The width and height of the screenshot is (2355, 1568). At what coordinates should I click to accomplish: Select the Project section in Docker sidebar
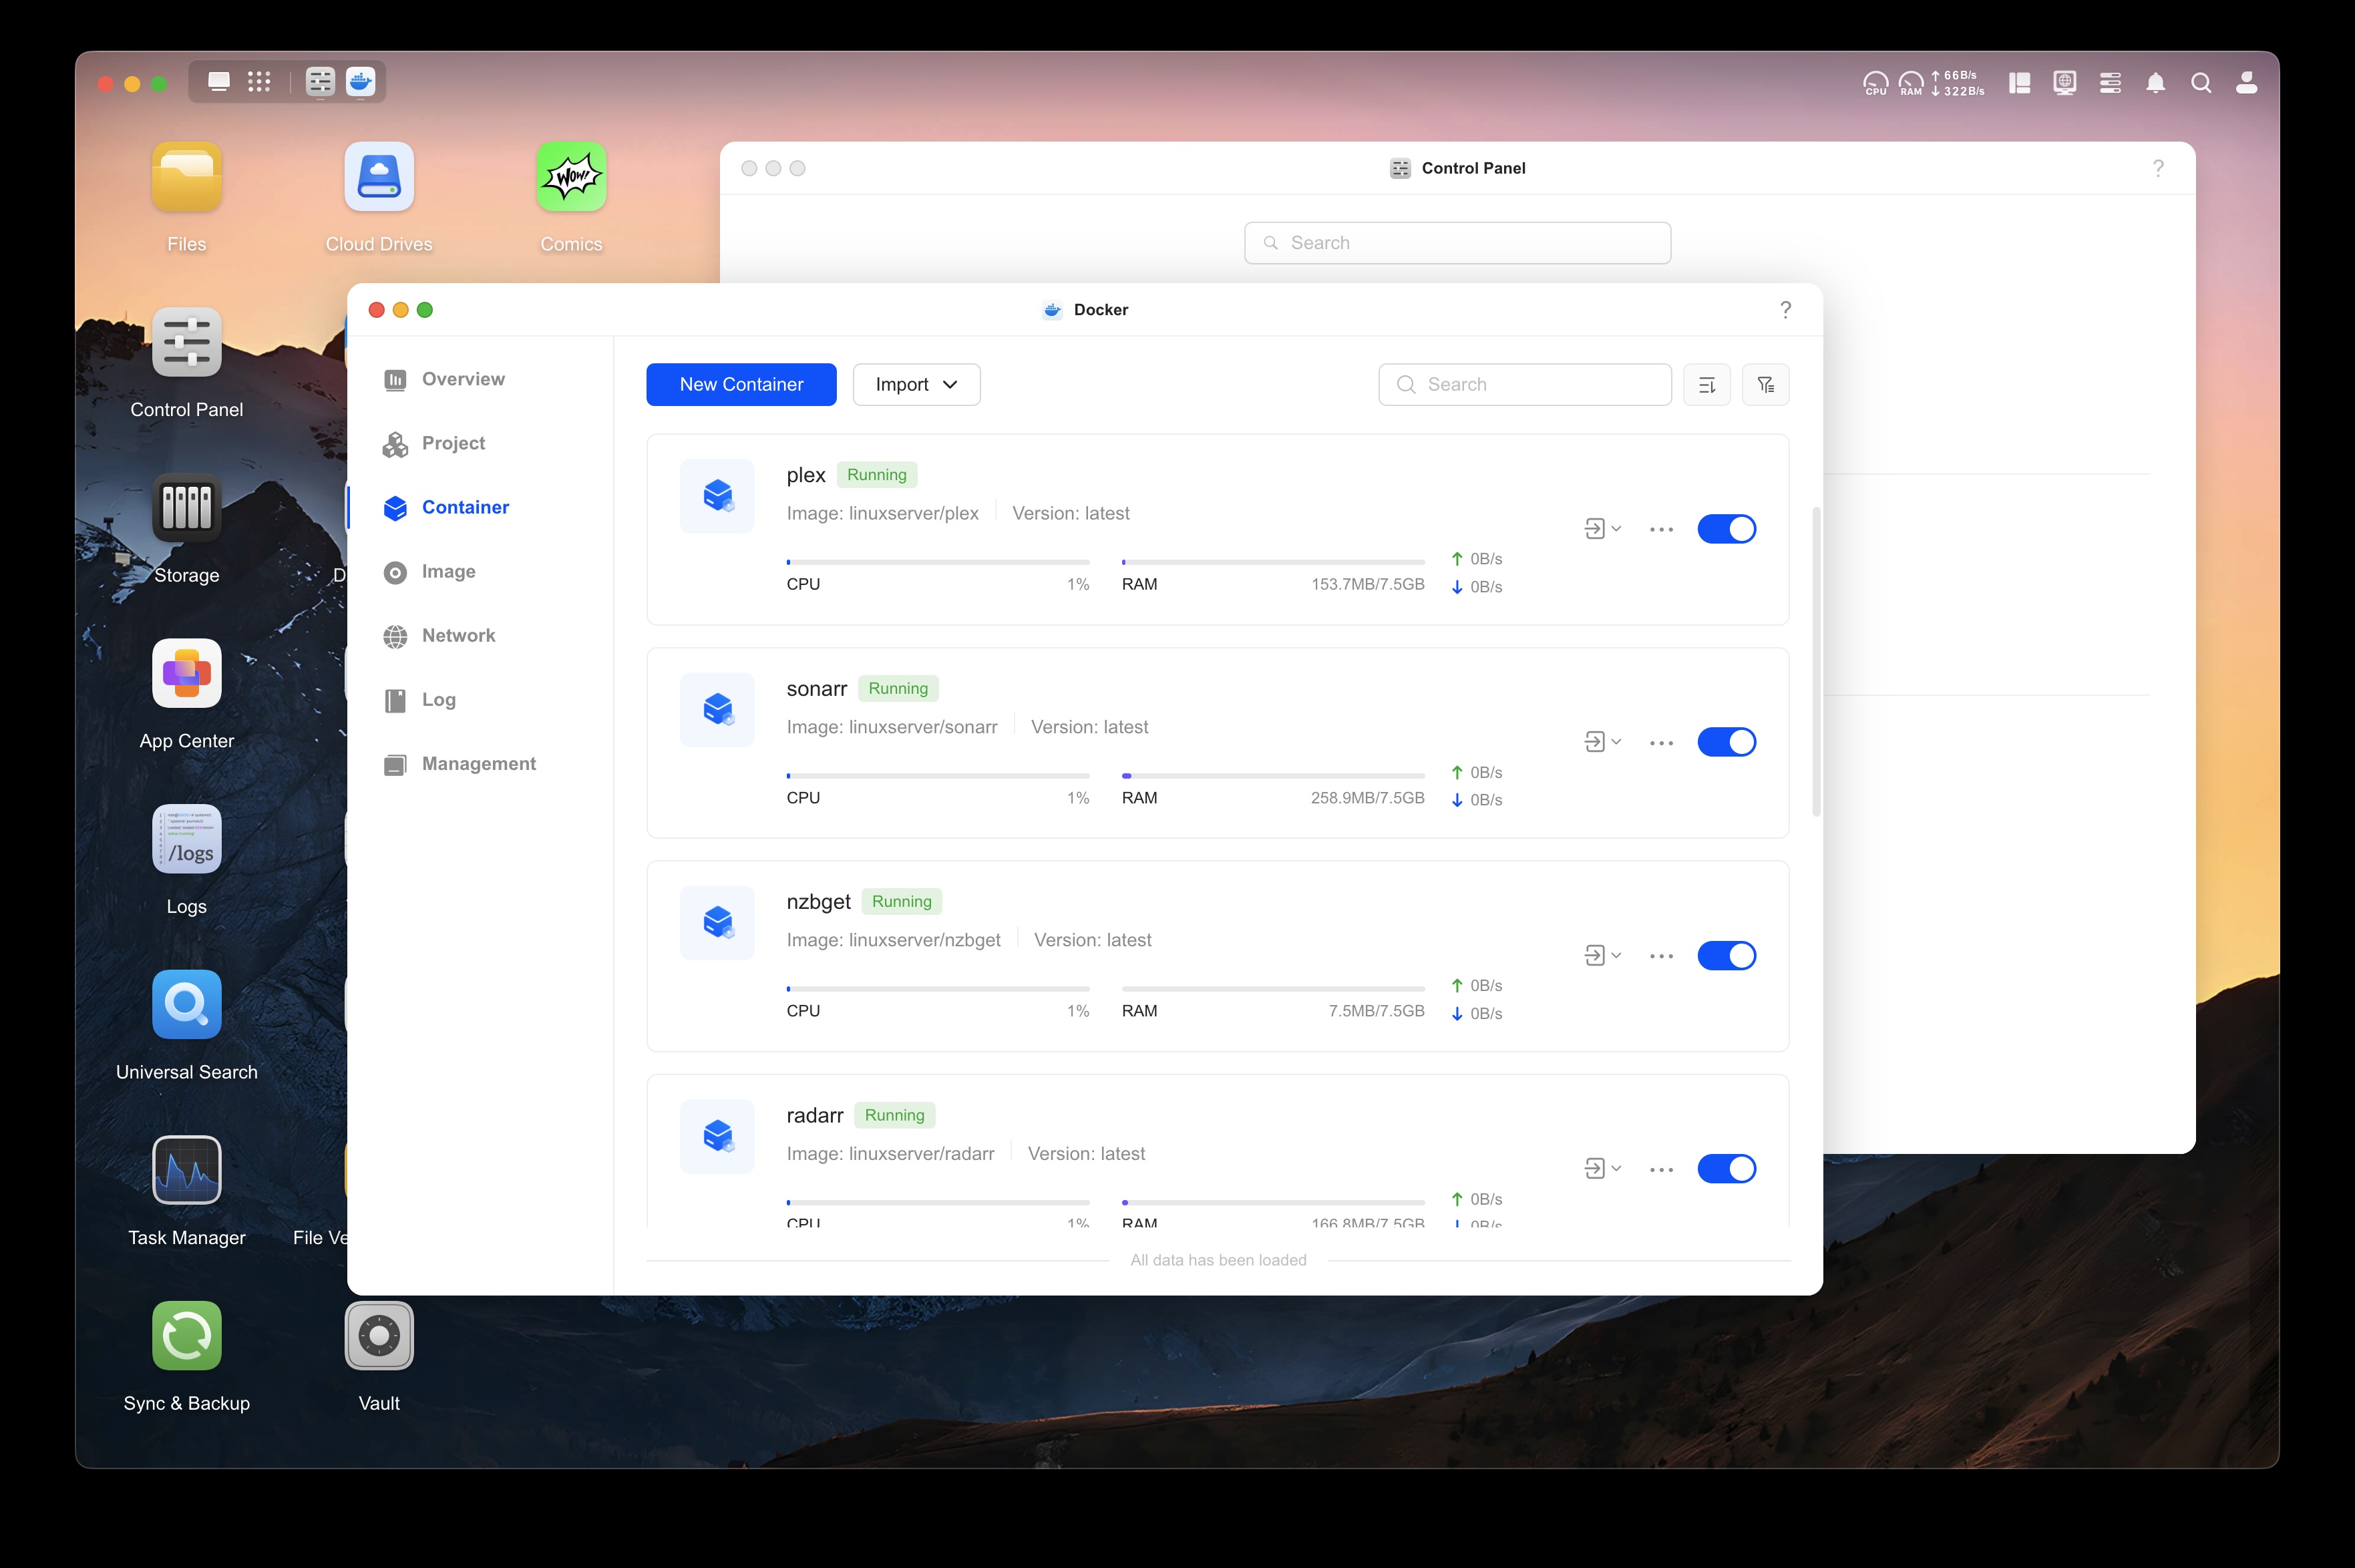(x=453, y=442)
